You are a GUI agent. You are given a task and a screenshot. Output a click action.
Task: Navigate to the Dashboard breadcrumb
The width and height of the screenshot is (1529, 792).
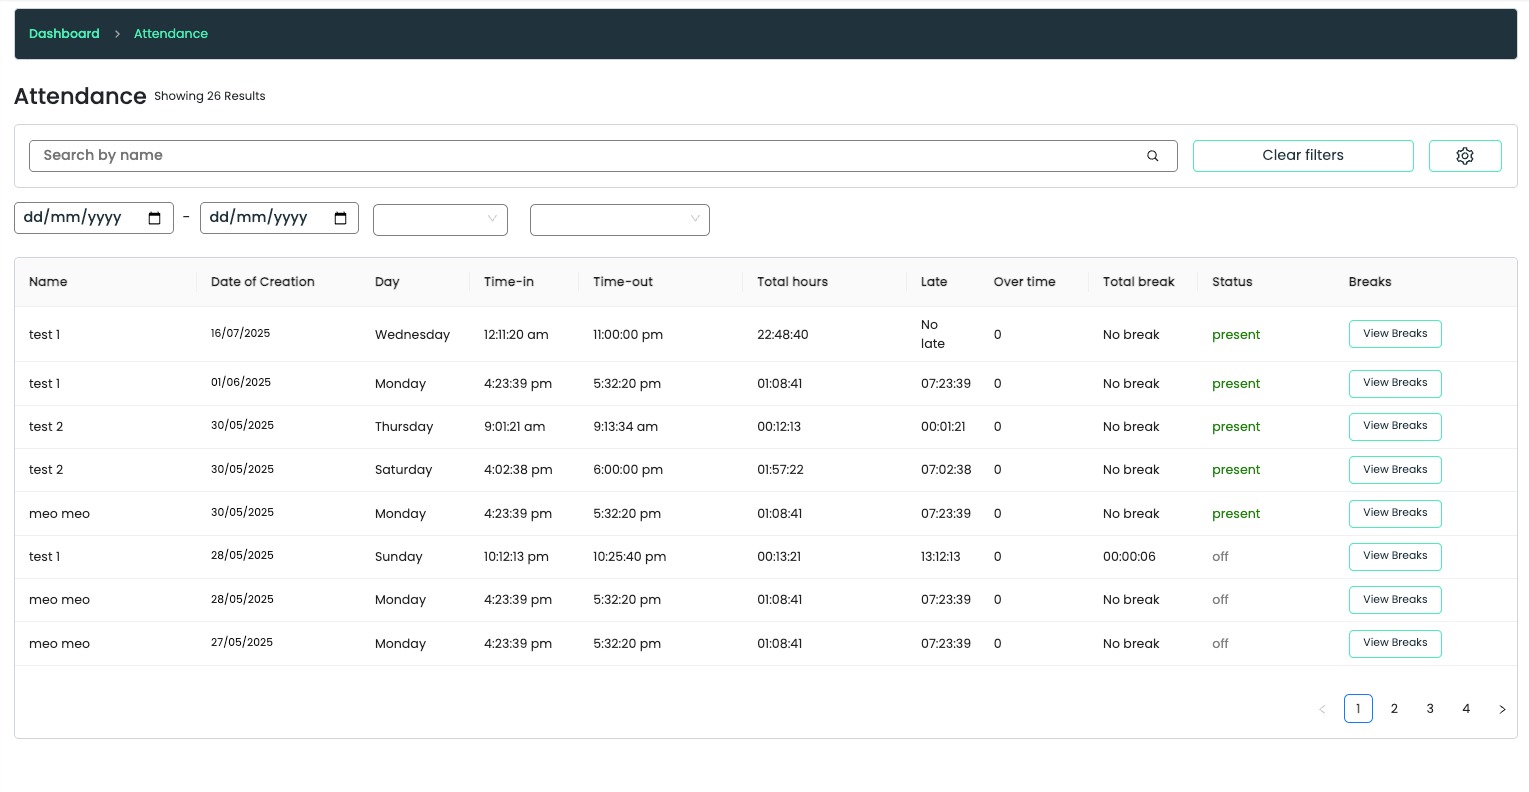[x=64, y=33]
